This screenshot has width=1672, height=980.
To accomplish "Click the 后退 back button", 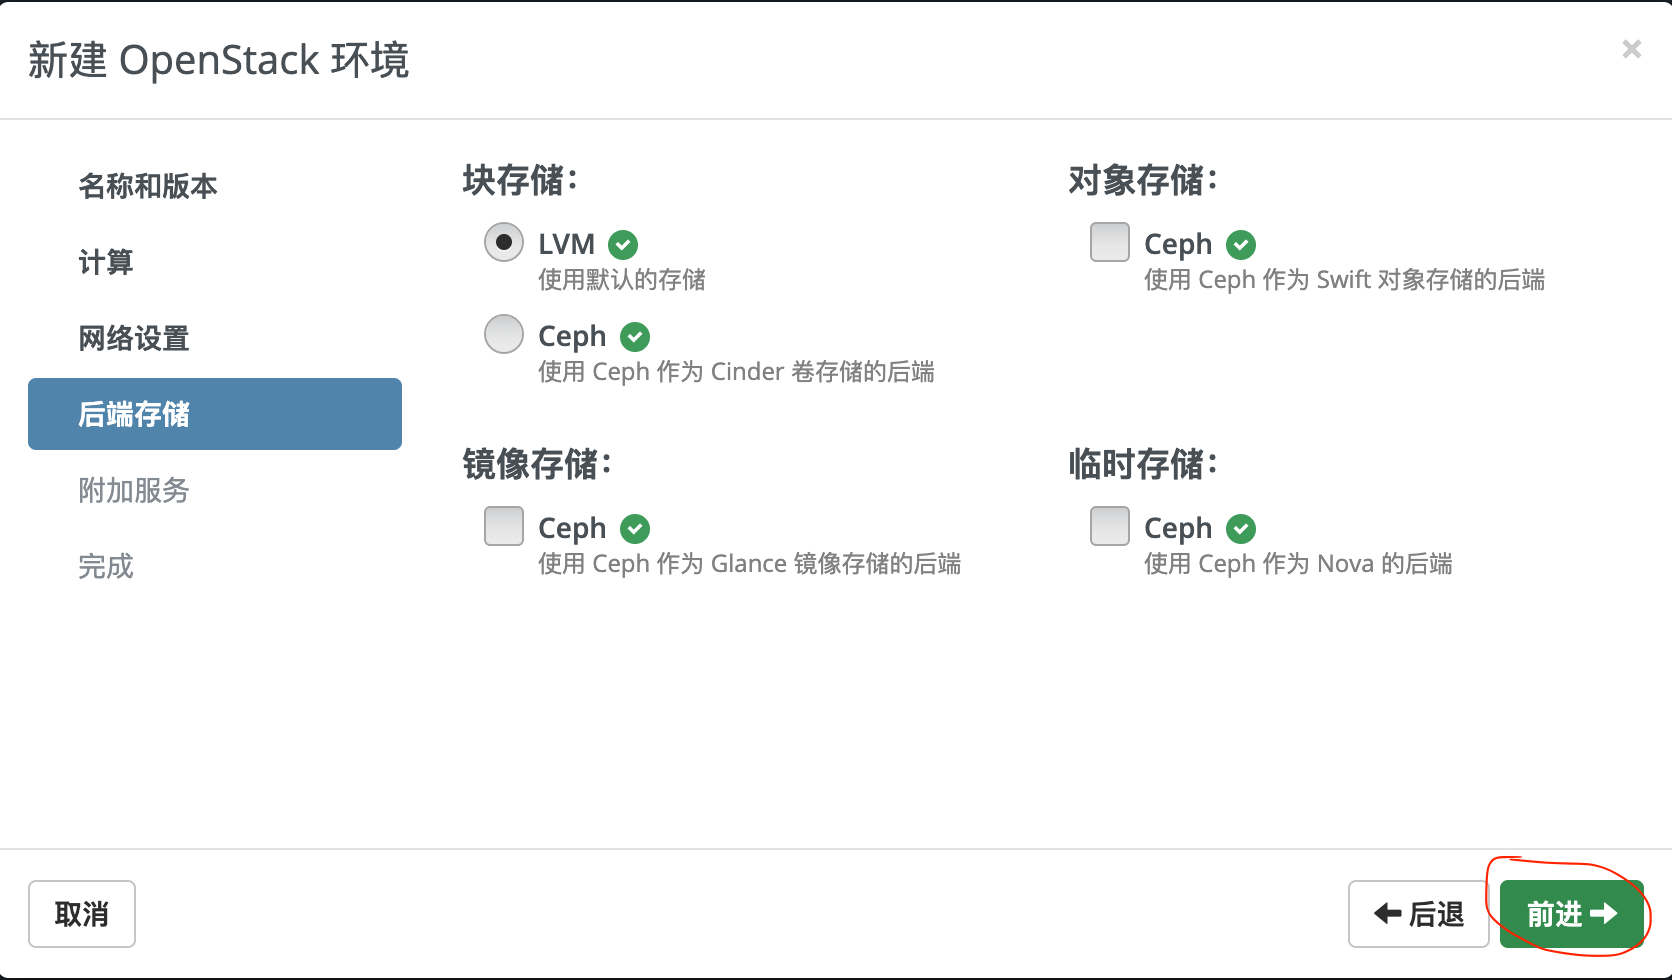I will [1419, 914].
